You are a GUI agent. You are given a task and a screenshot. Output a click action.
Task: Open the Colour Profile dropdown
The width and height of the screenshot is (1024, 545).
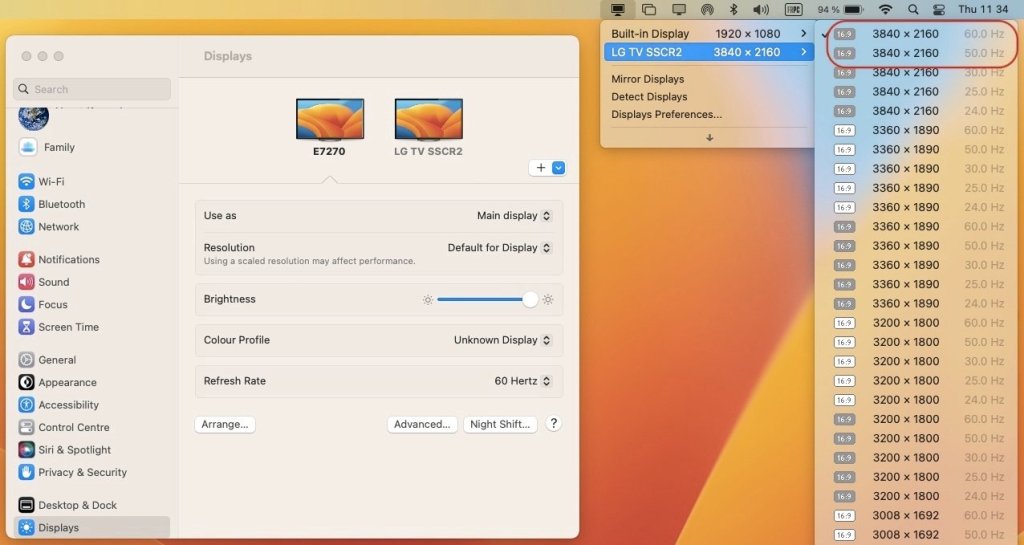[502, 340]
